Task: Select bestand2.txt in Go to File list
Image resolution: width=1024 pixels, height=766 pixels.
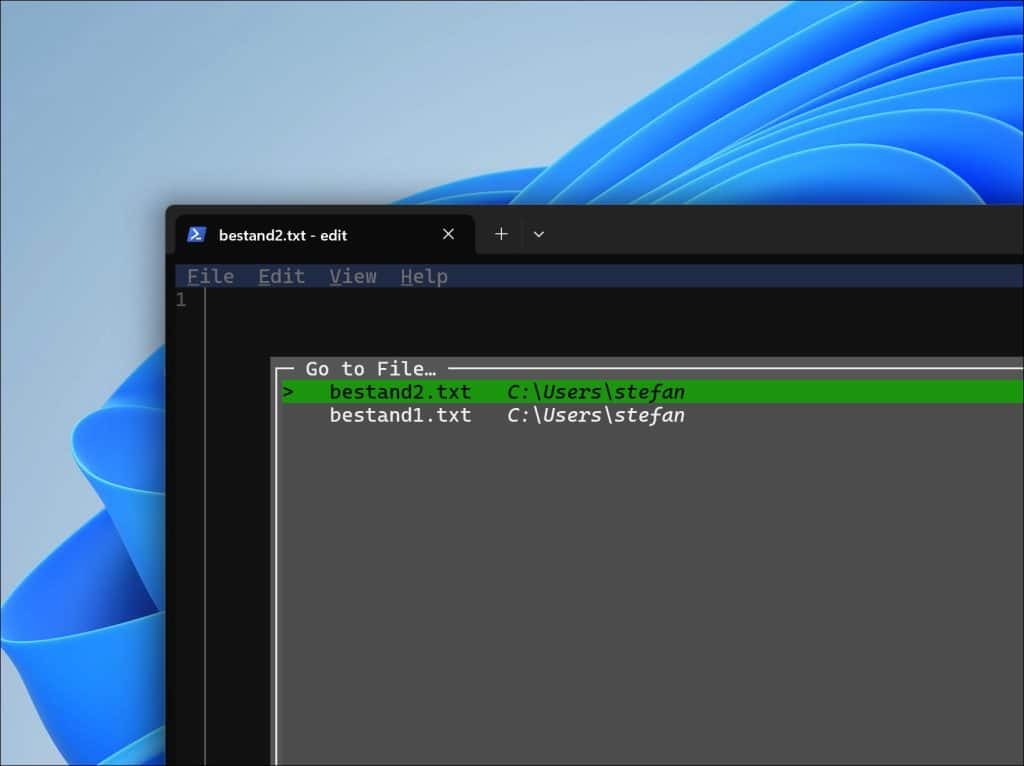Action: click(652, 392)
